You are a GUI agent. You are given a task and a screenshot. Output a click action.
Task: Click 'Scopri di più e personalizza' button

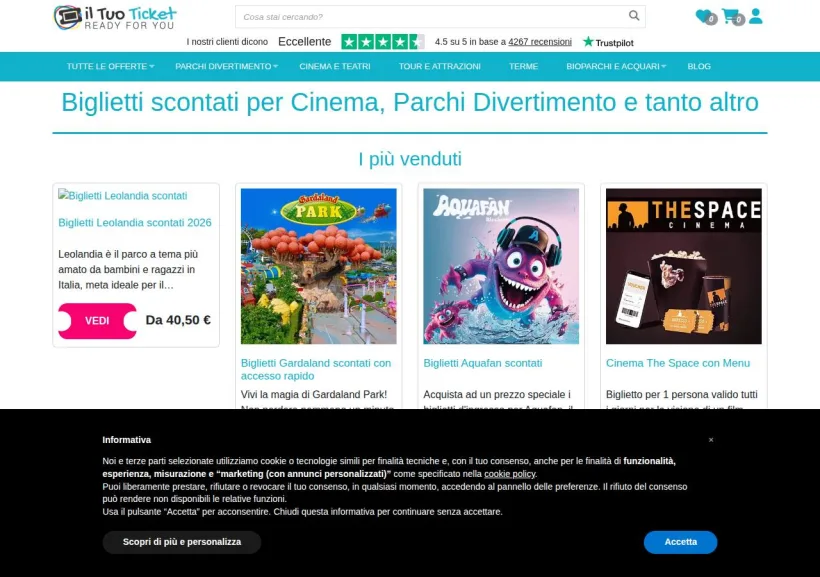[x=181, y=542]
